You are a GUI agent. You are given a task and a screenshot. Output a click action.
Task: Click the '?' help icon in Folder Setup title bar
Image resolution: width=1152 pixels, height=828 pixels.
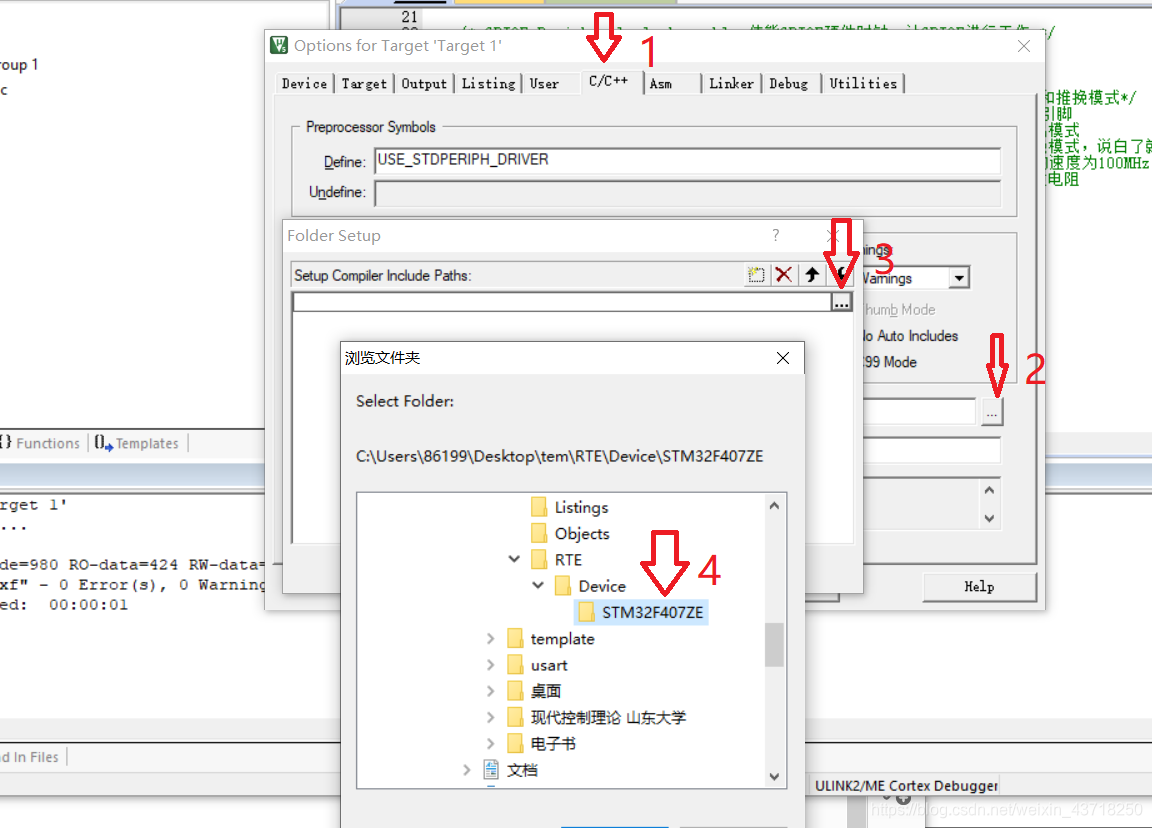[776, 235]
